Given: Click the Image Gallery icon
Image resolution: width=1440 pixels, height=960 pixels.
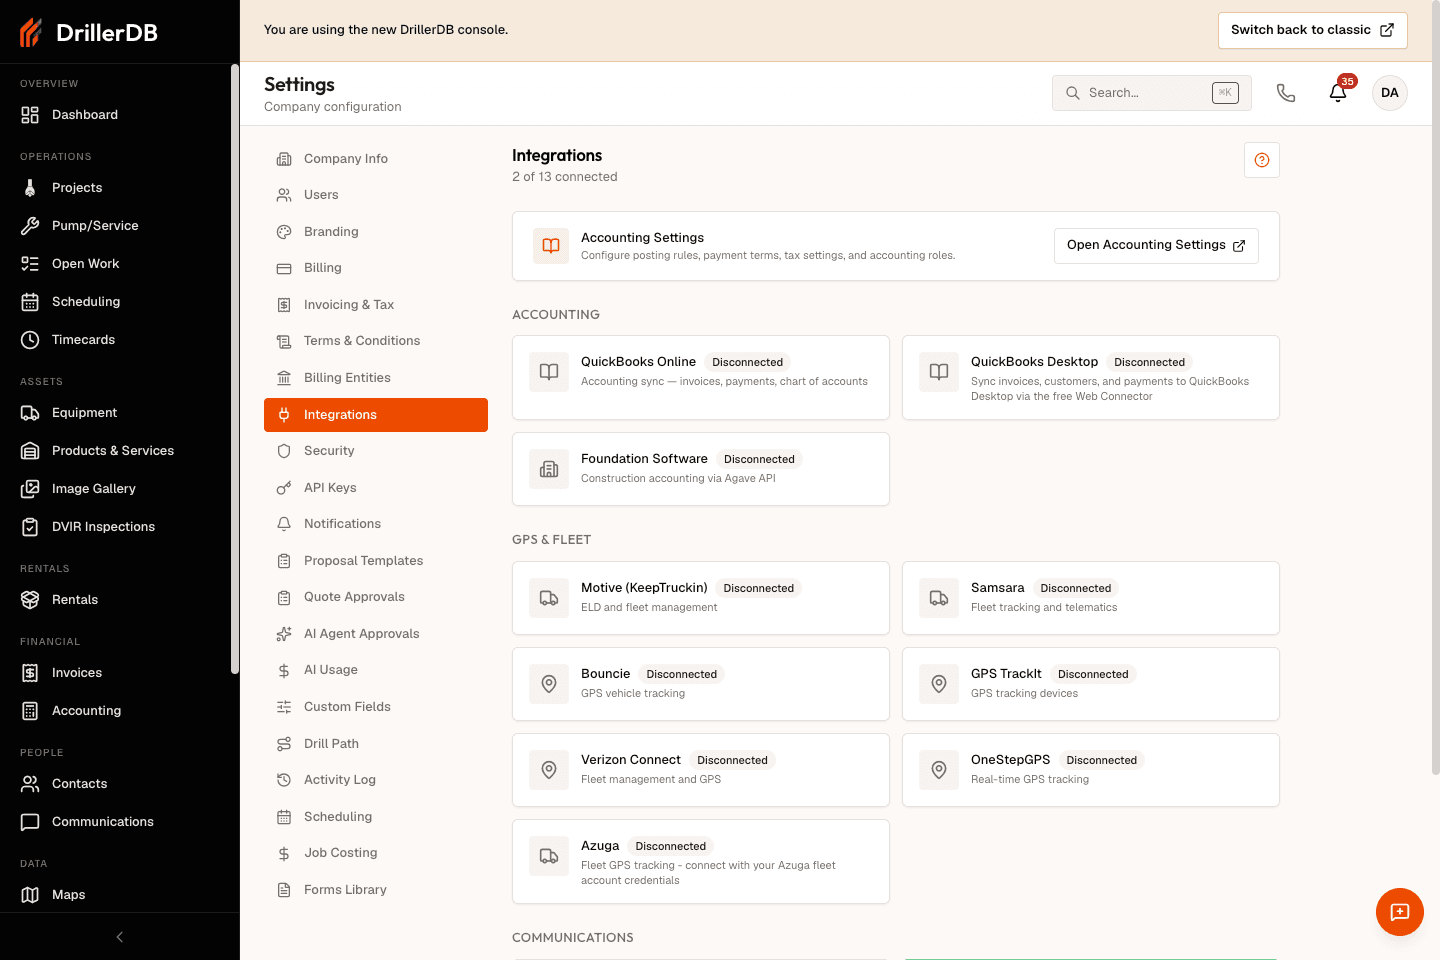Looking at the screenshot, I should pos(30,489).
